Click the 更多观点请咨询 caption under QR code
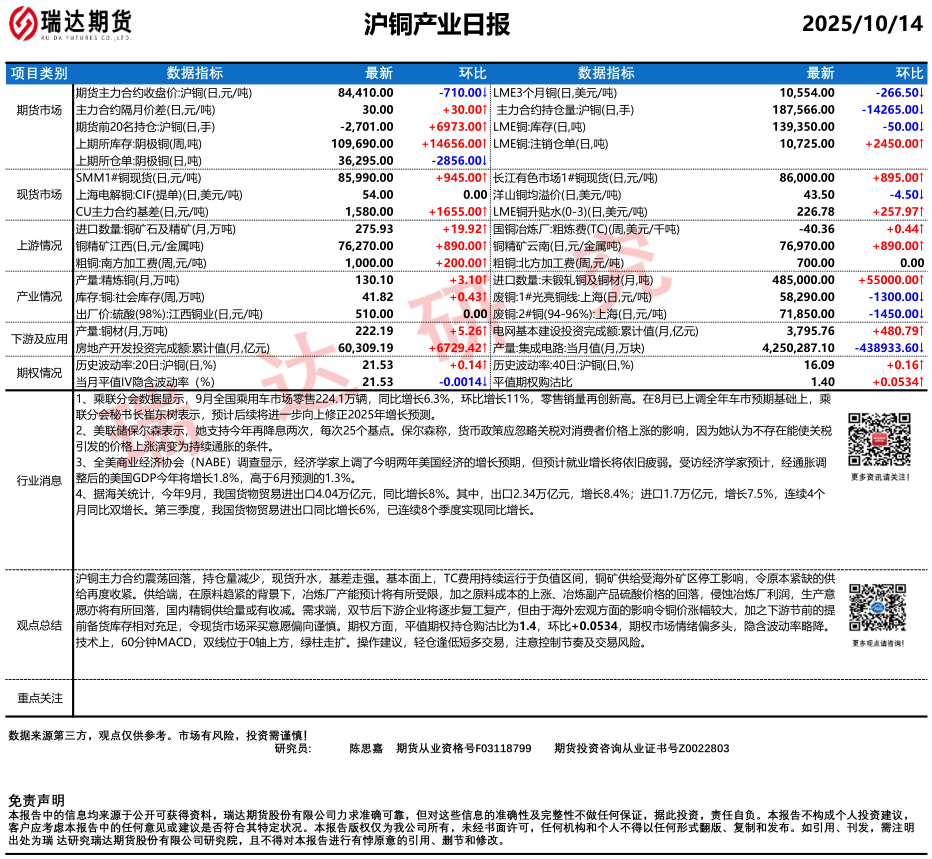 click(x=878, y=643)
